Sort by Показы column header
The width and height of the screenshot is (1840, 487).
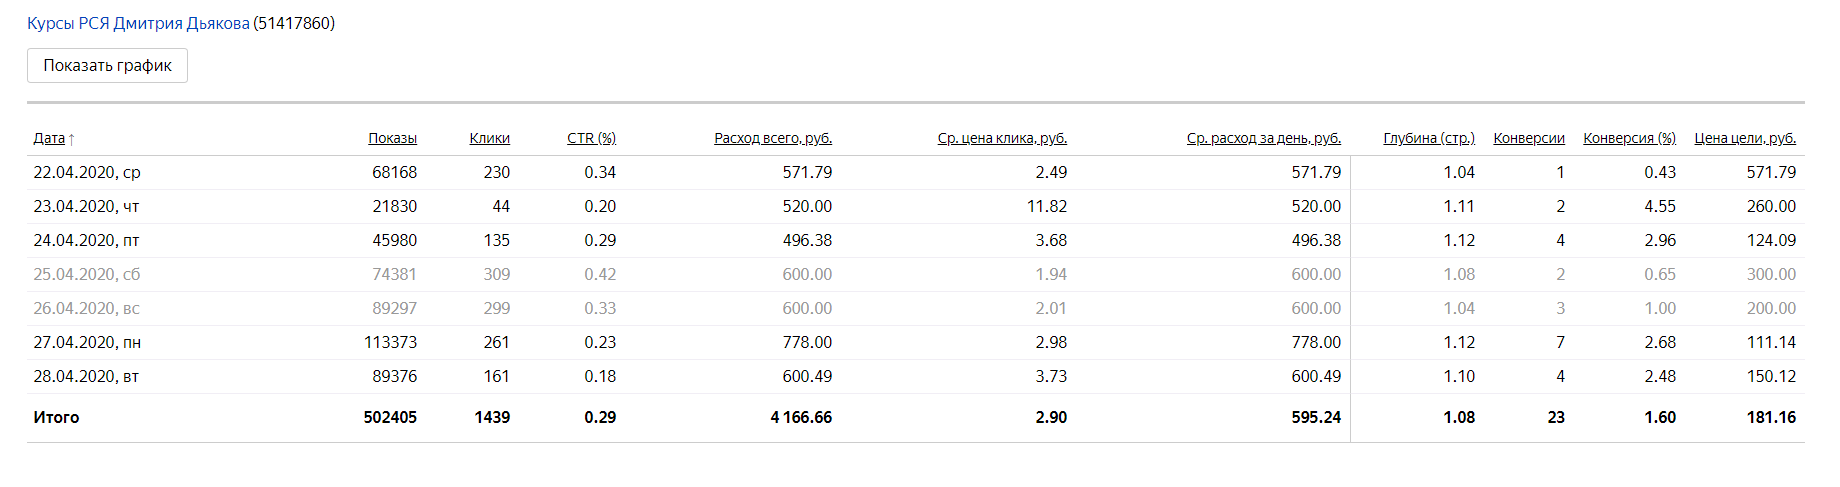coord(392,138)
